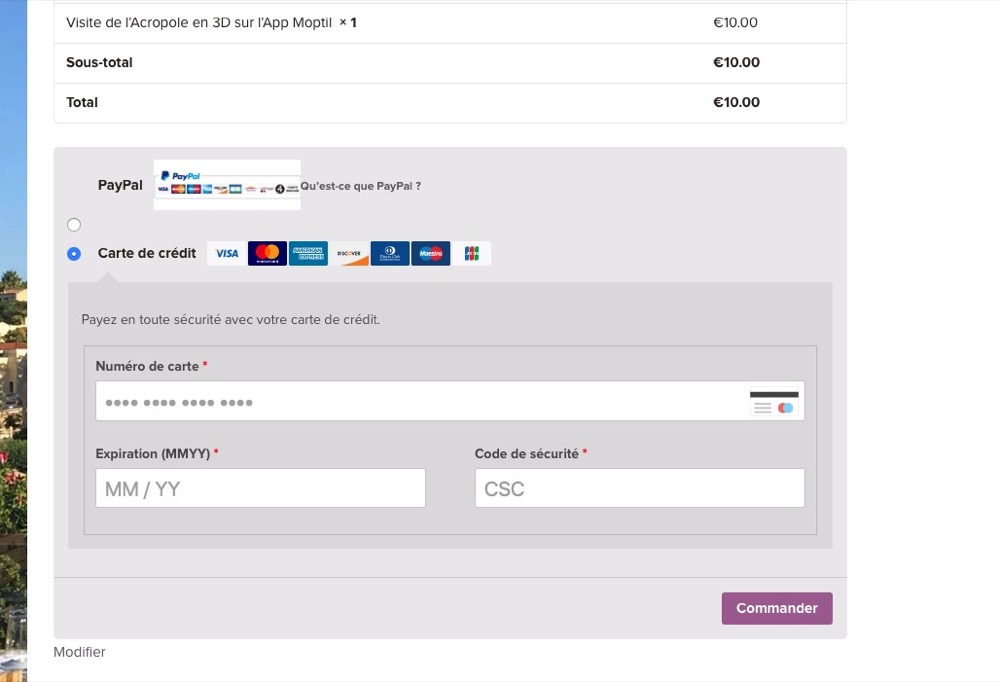The width and height of the screenshot is (1000, 682).
Task: Click the Mastercard logo icon
Action: pos(267,254)
